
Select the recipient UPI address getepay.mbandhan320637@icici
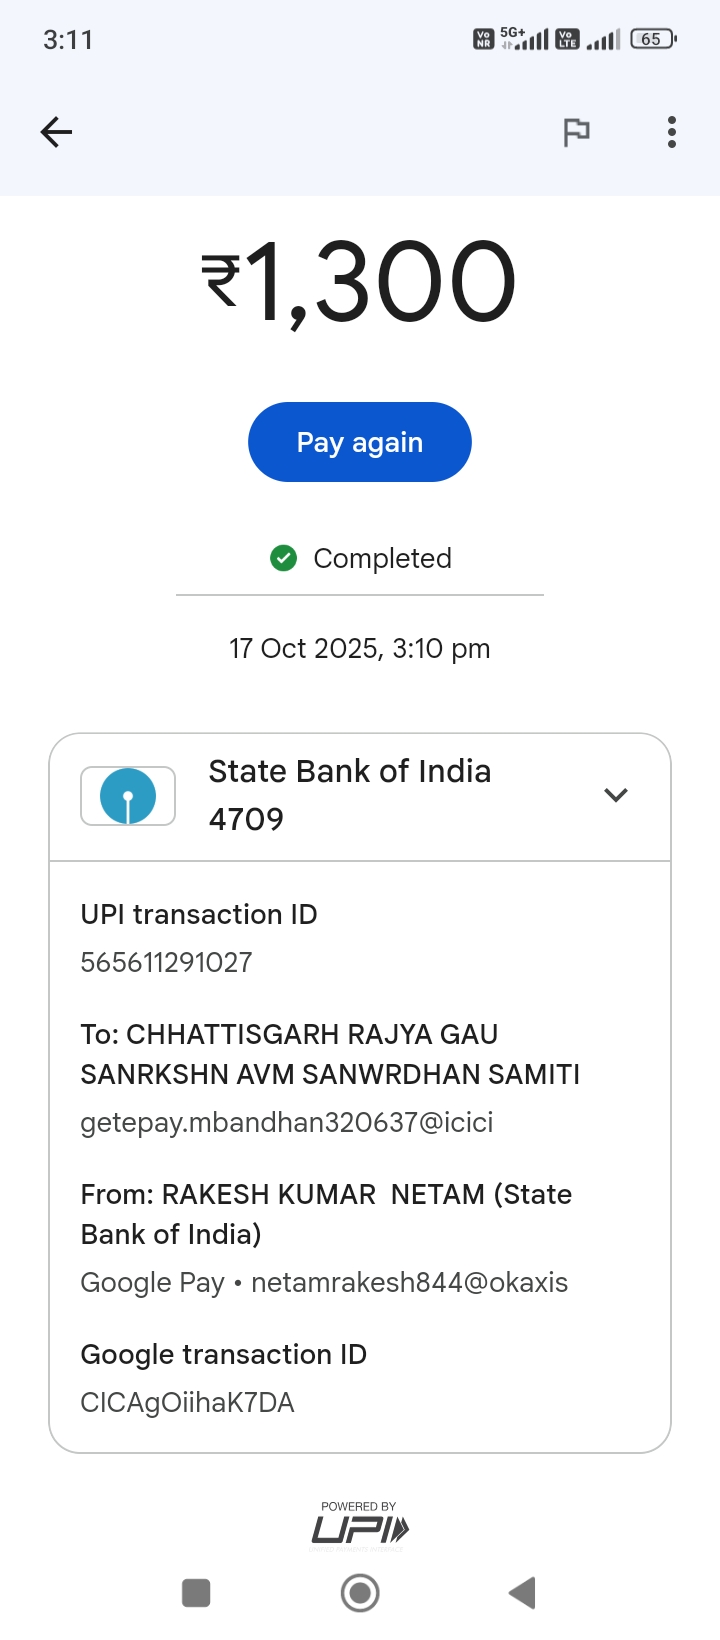point(287,1122)
